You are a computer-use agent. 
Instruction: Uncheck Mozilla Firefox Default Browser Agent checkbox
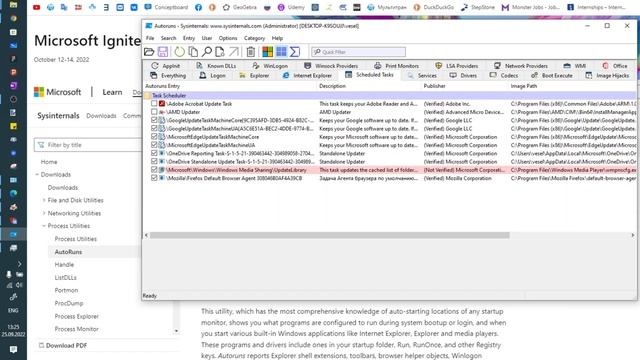(154, 178)
